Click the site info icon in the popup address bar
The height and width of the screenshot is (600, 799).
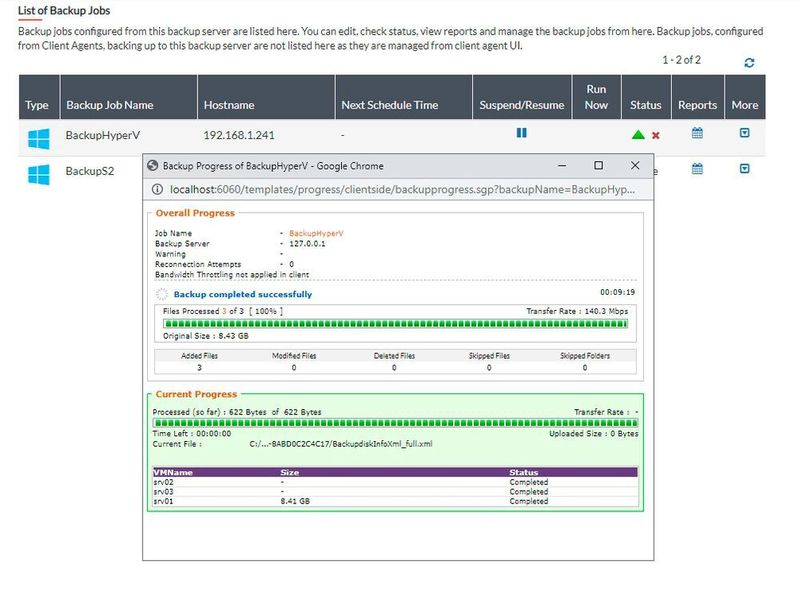click(x=158, y=189)
